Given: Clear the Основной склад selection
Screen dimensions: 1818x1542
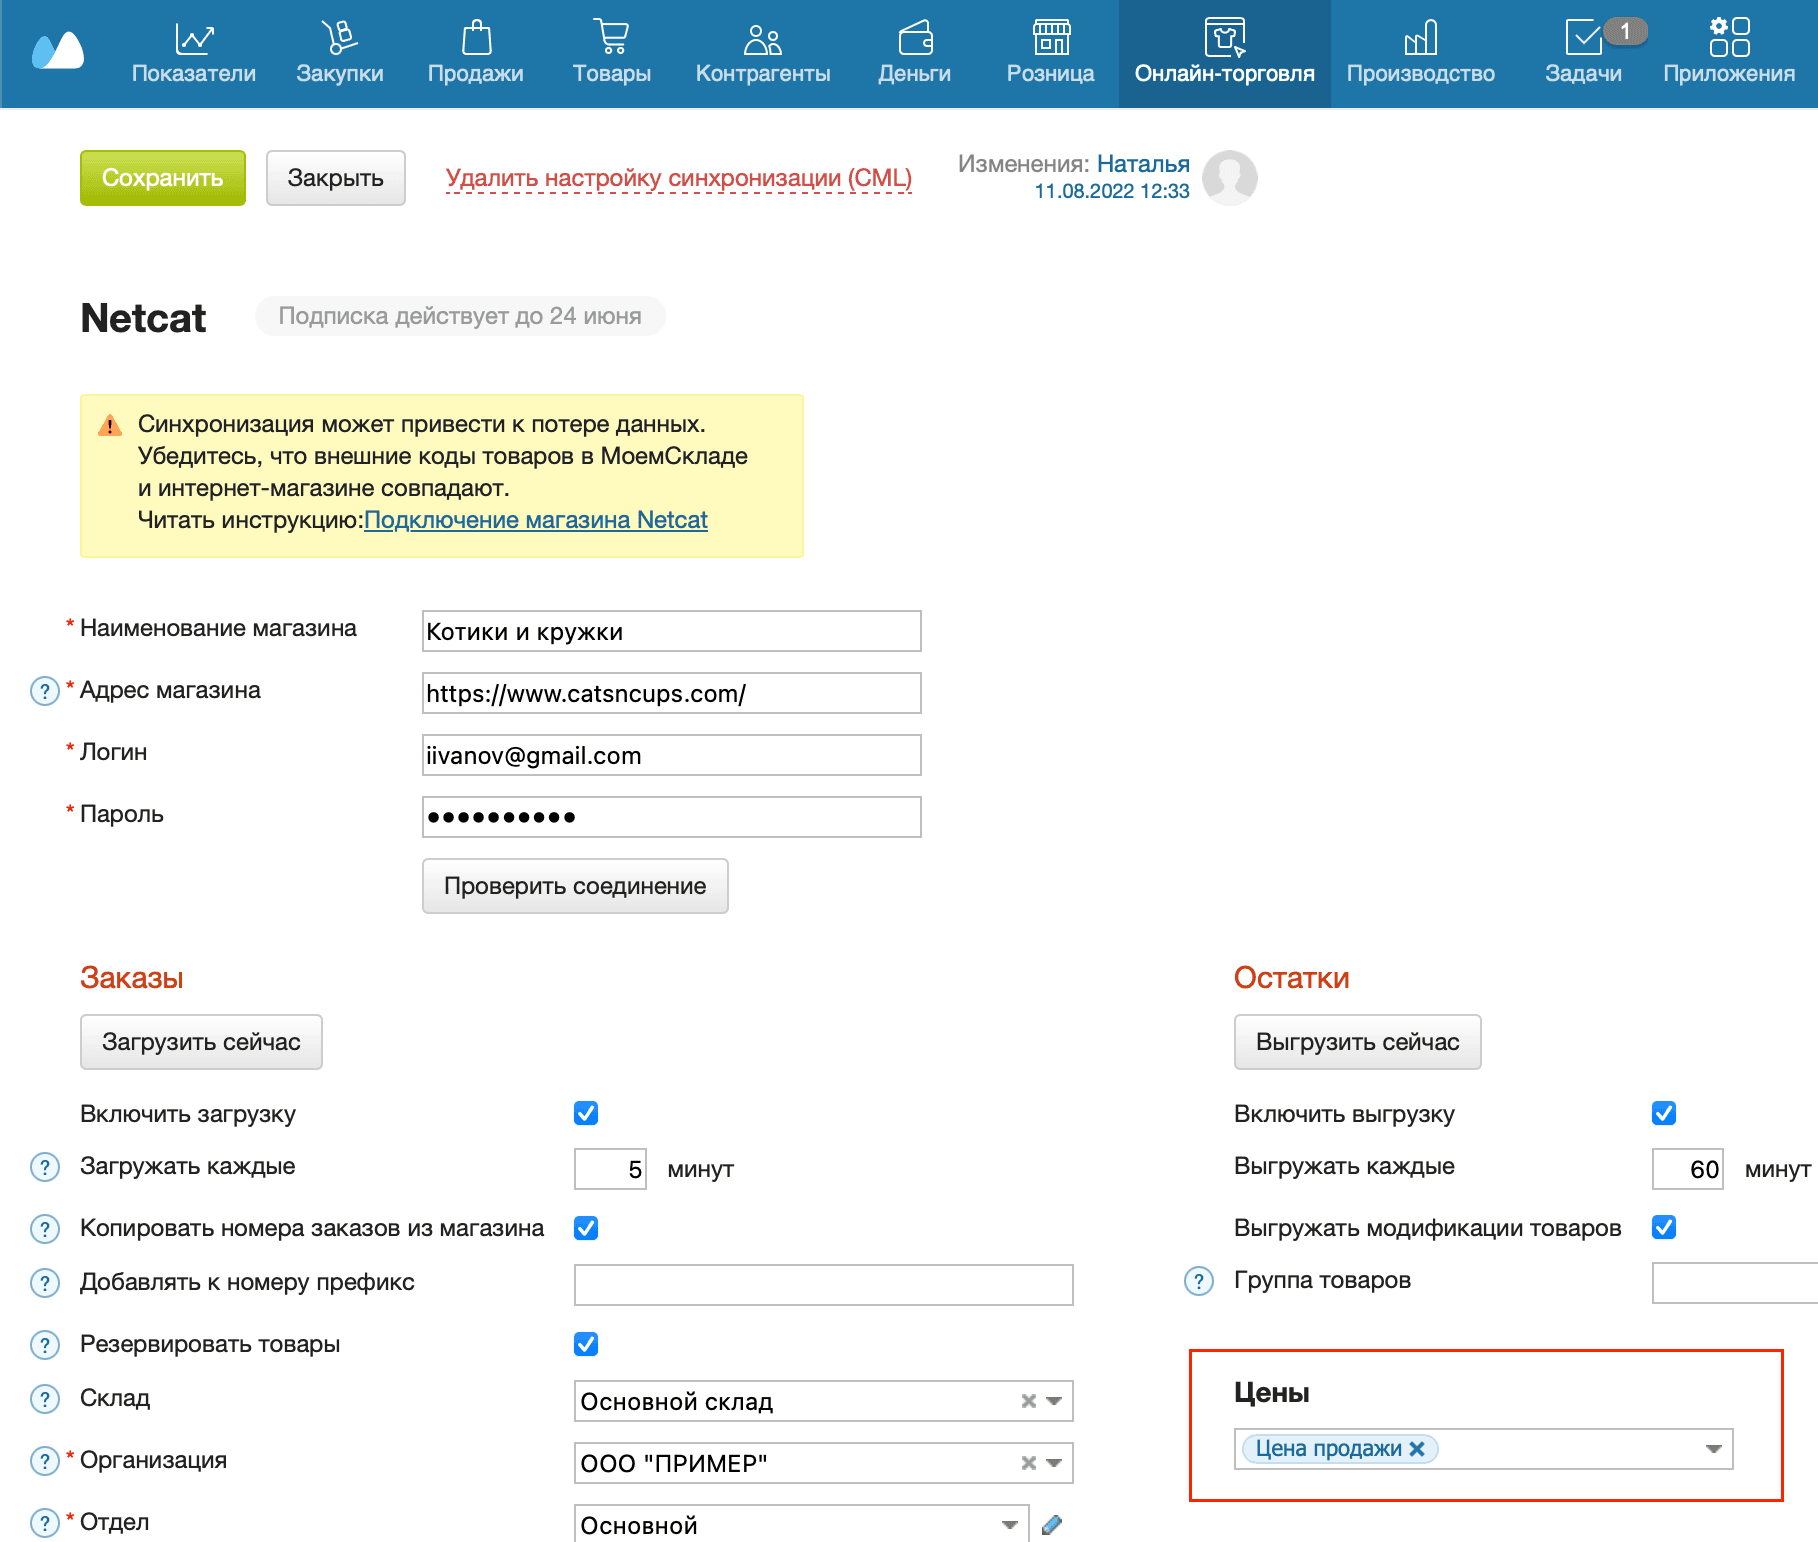Looking at the screenshot, I should coord(1028,1401).
